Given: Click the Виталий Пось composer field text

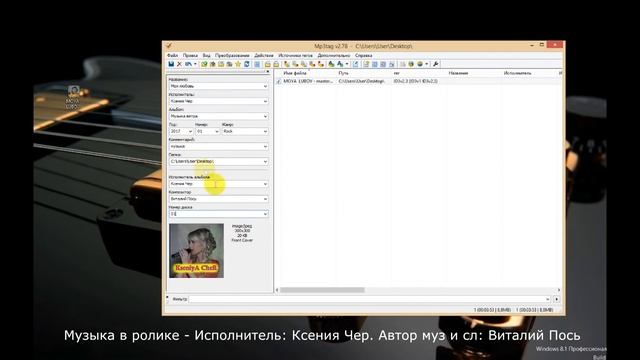Looking at the screenshot, I should 183,199.
